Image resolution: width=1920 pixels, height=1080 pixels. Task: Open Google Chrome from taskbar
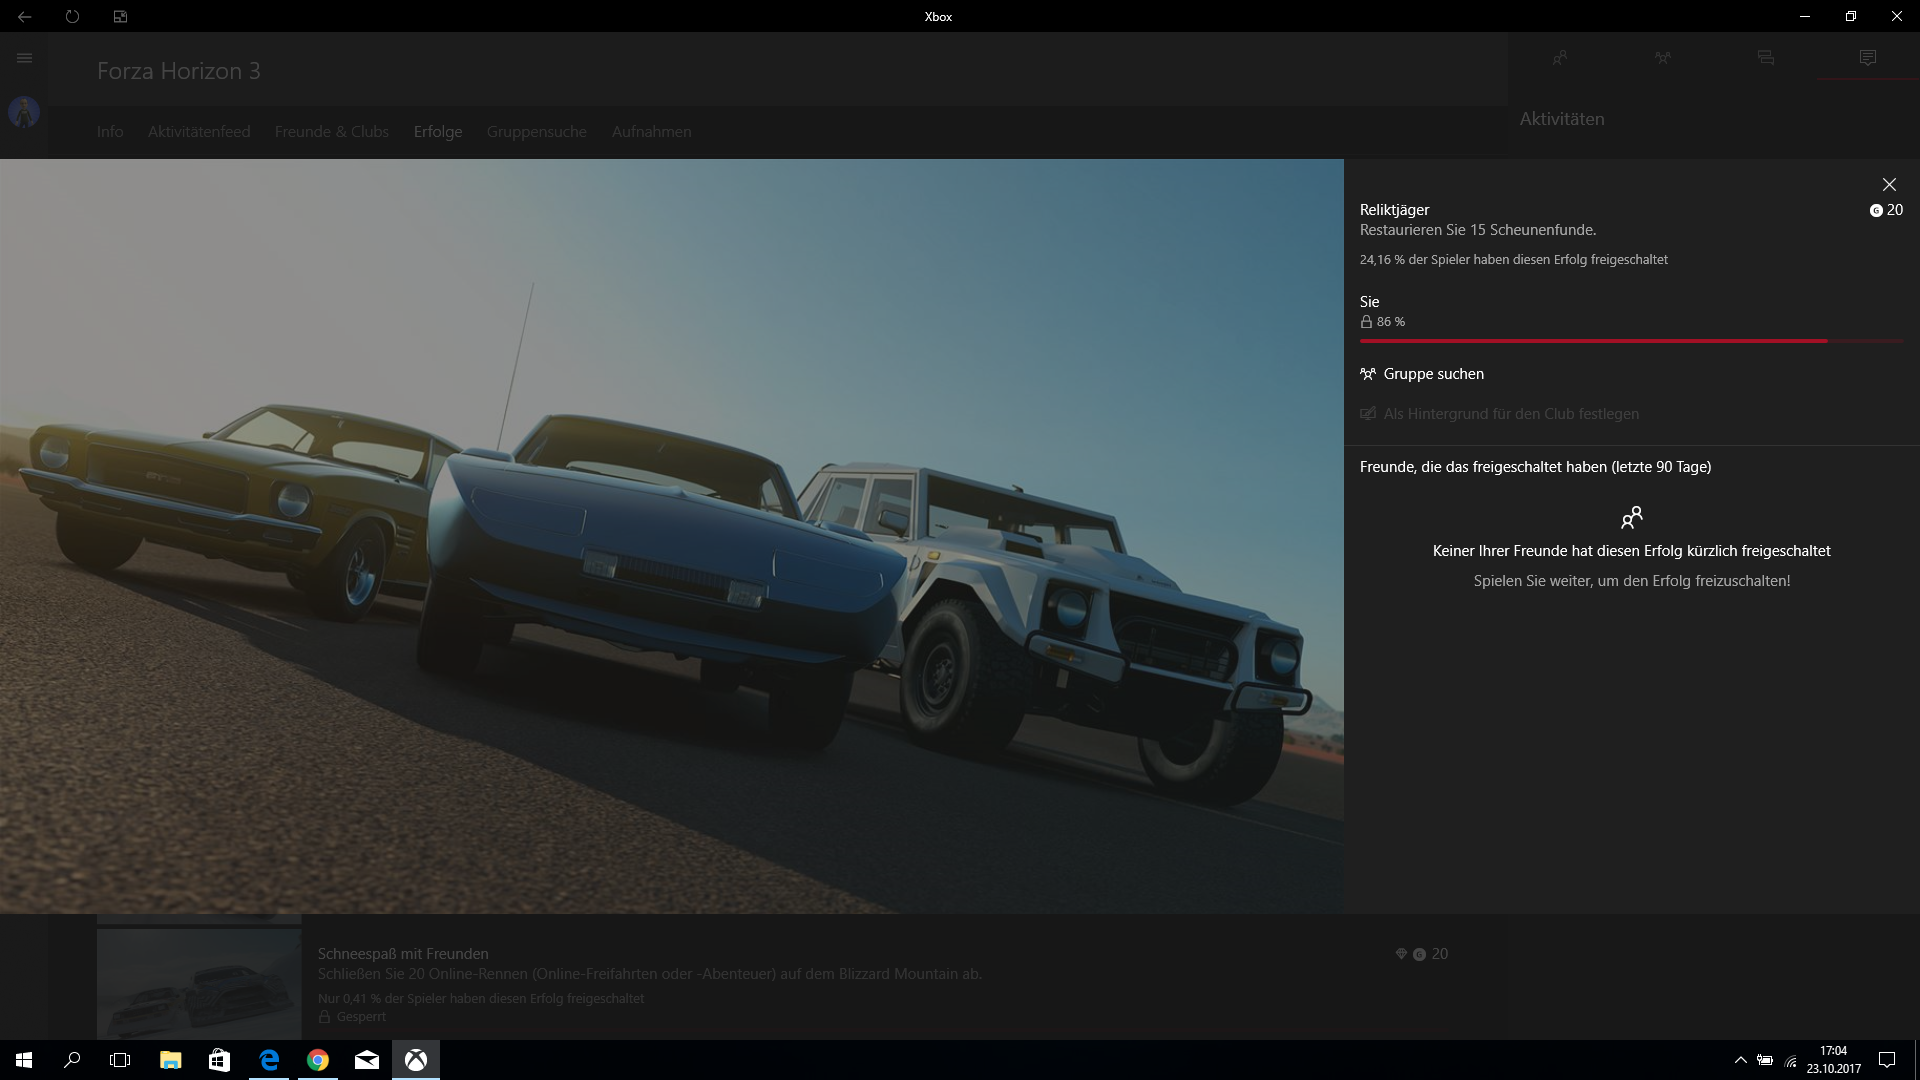tap(318, 1060)
